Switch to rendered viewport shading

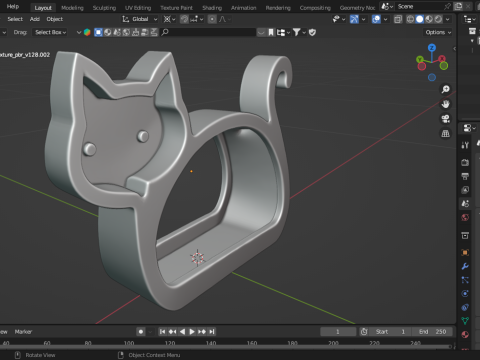438,19
